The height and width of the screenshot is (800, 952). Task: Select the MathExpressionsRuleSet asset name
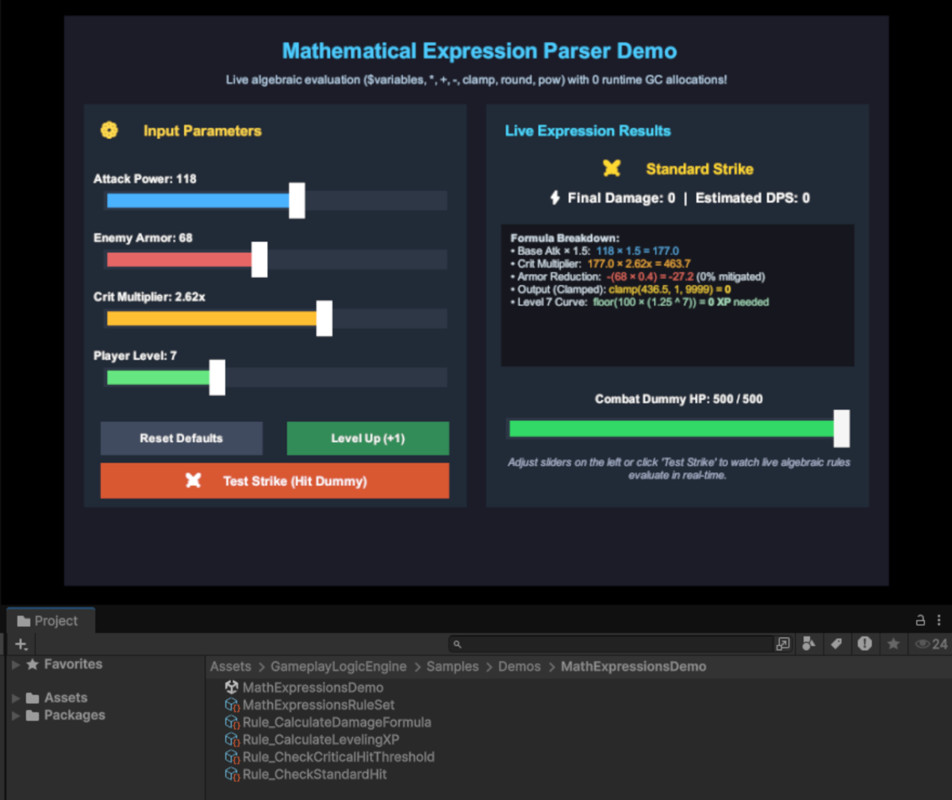[x=319, y=705]
